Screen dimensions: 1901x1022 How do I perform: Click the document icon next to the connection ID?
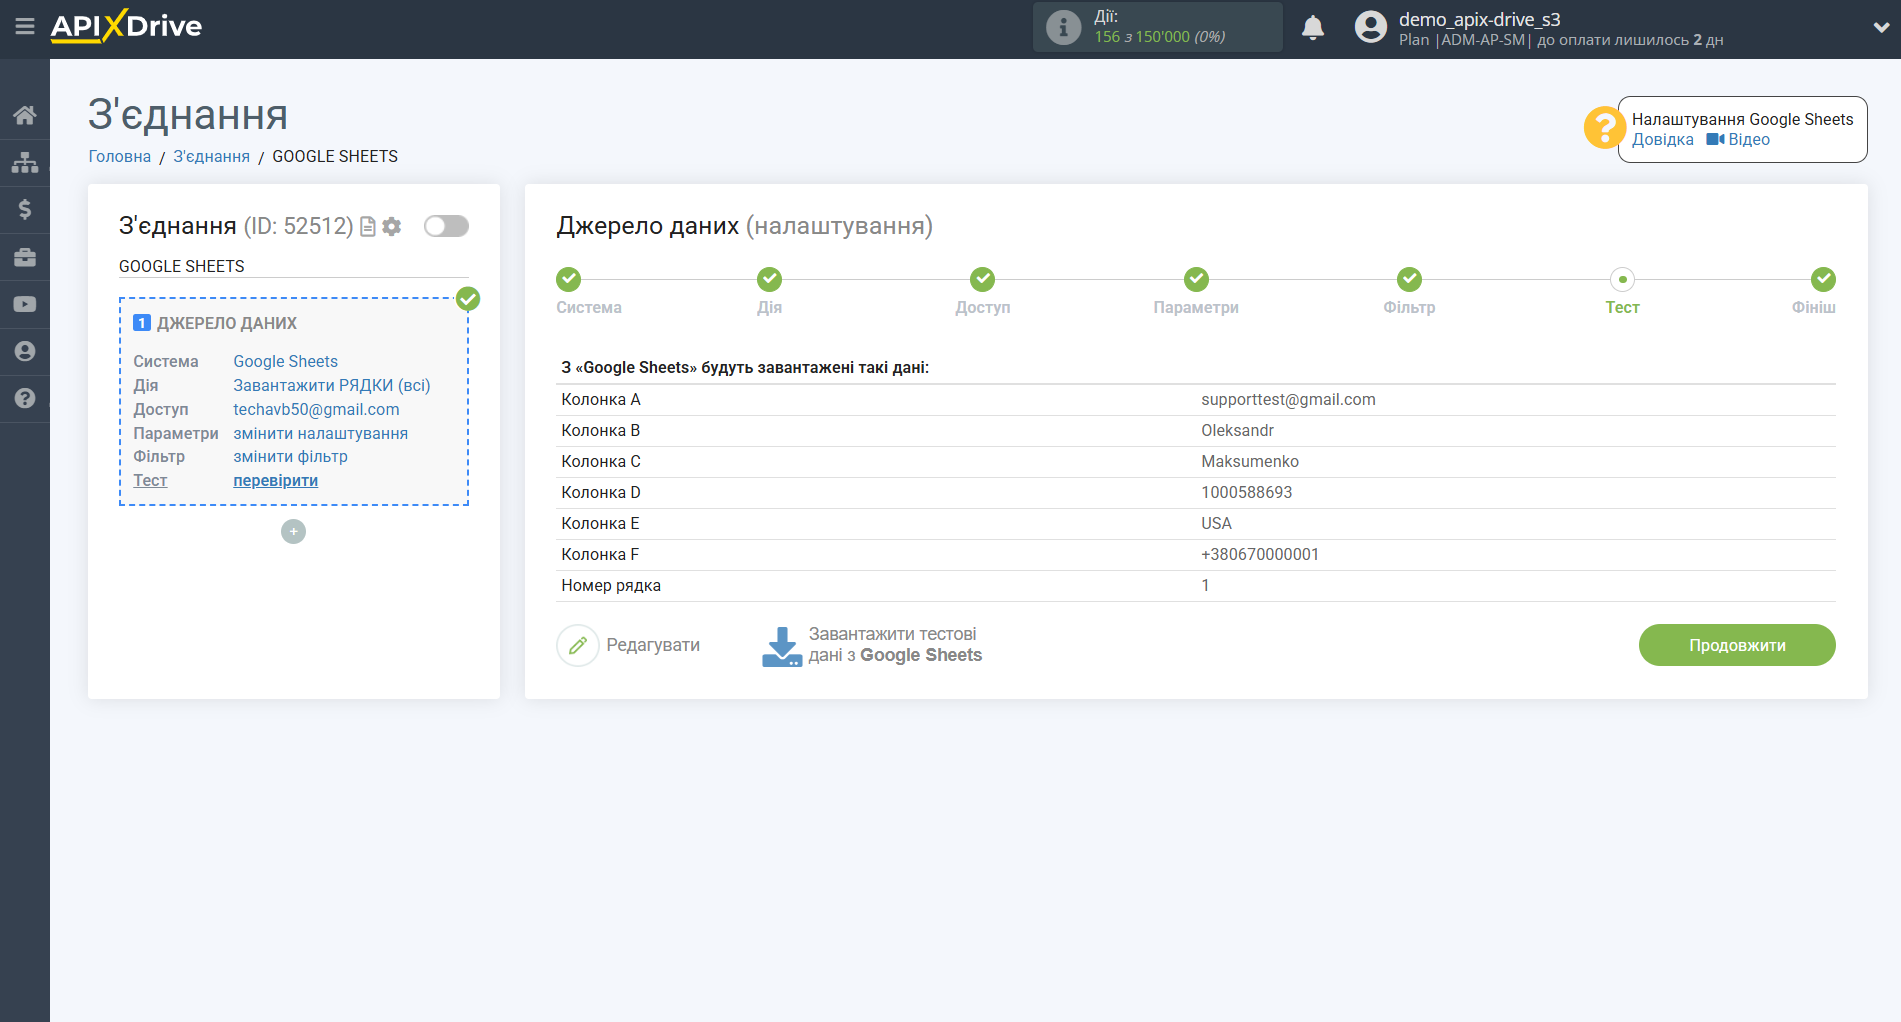coord(368,227)
